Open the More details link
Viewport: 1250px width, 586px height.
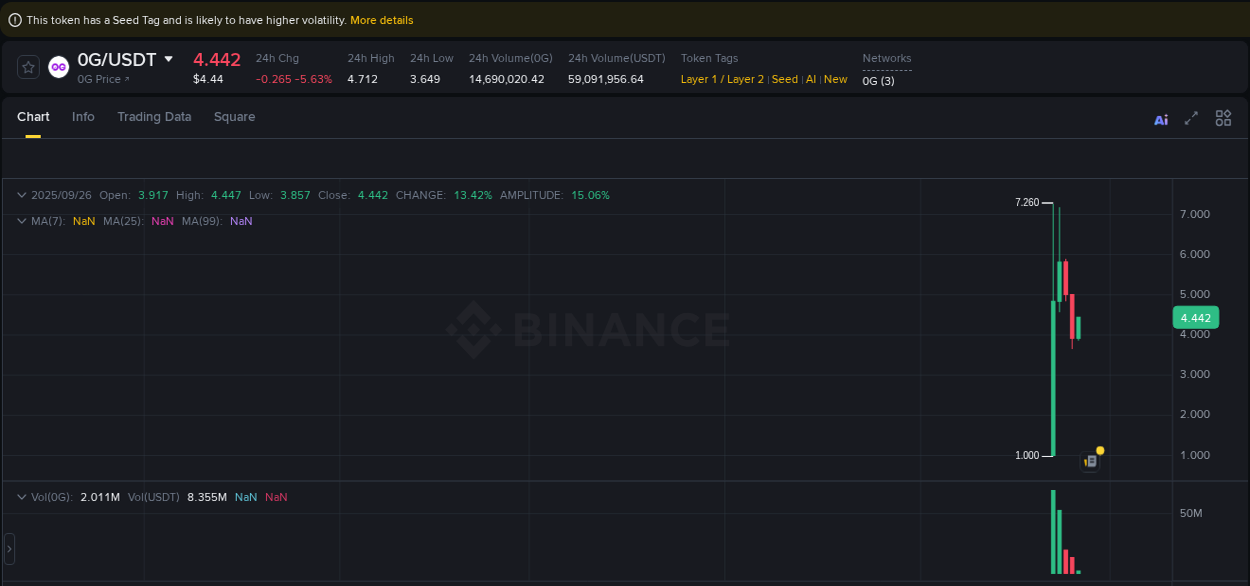point(381,19)
